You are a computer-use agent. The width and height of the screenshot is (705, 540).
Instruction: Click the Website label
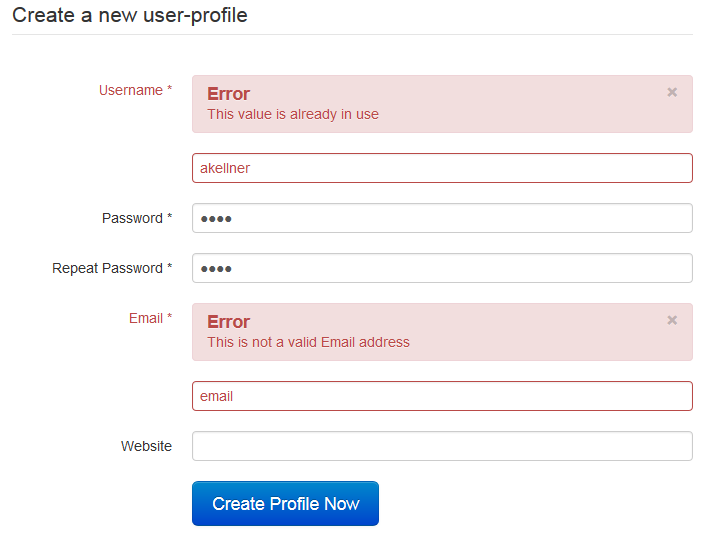coord(146,446)
